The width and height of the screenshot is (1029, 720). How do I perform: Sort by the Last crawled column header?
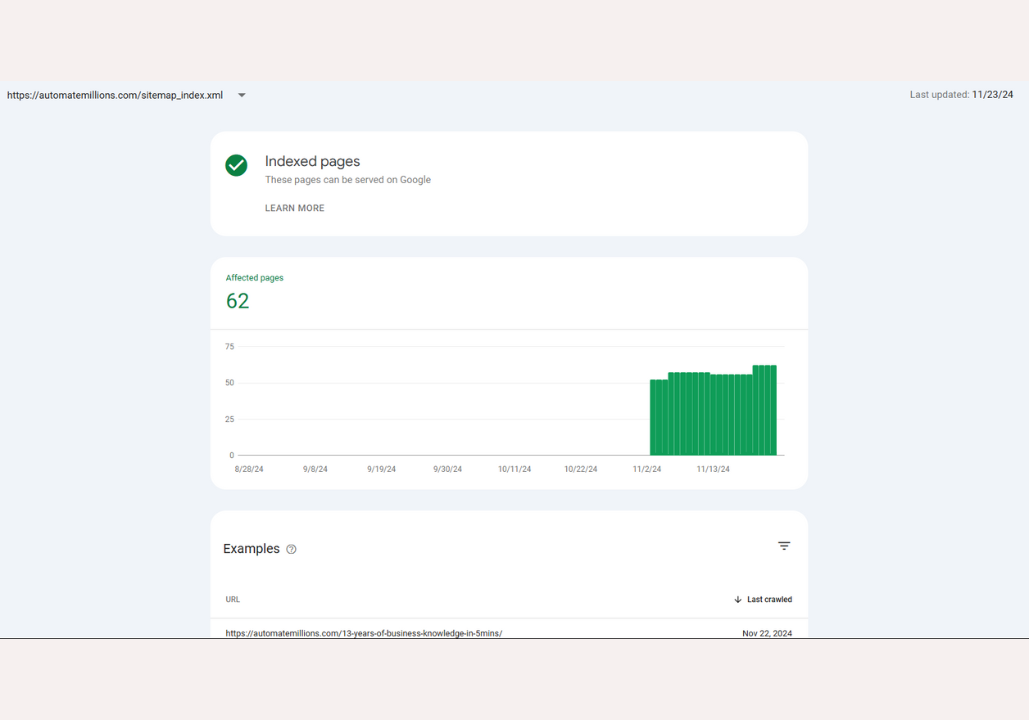769,600
